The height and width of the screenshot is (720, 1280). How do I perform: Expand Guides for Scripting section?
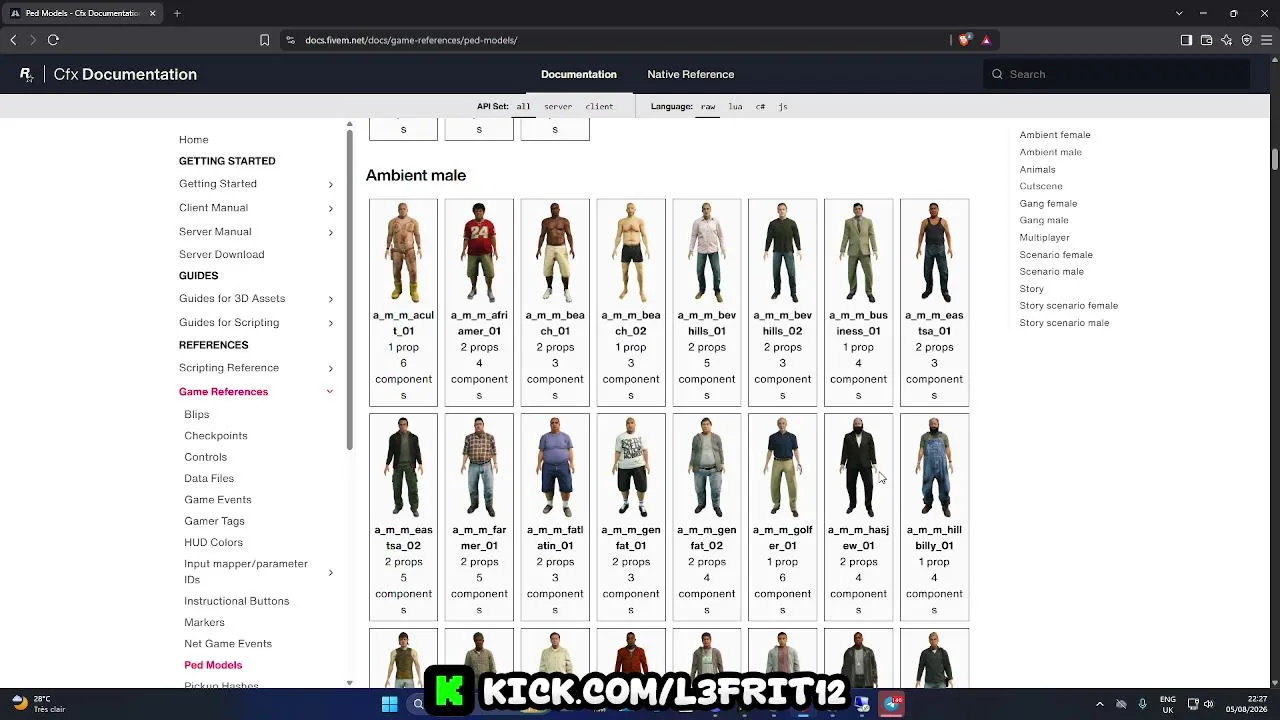click(331, 323)
